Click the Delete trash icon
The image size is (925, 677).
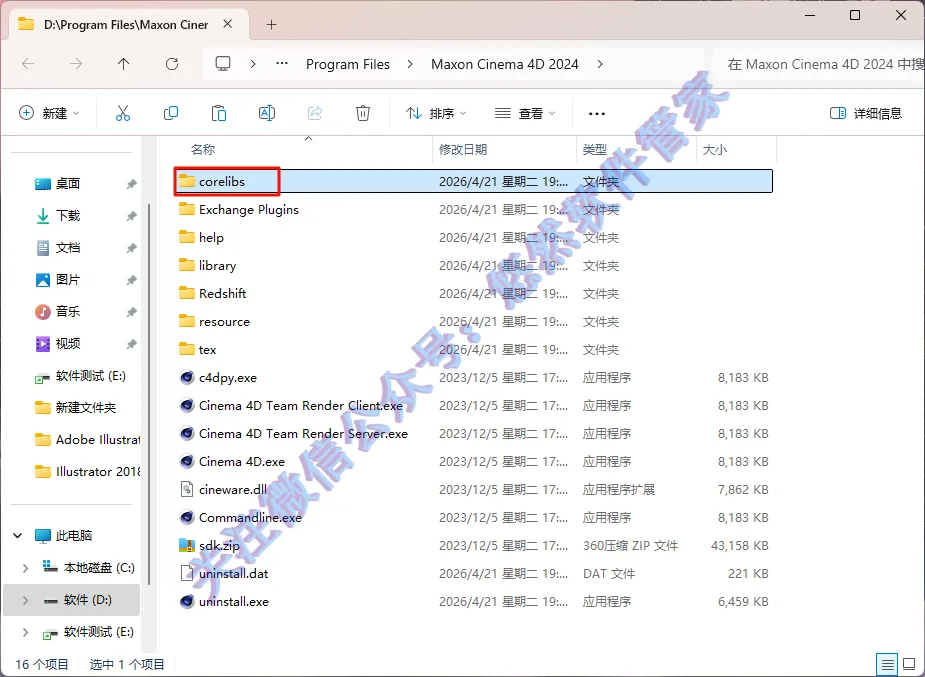pyautogui.click(x=363, y=113)
